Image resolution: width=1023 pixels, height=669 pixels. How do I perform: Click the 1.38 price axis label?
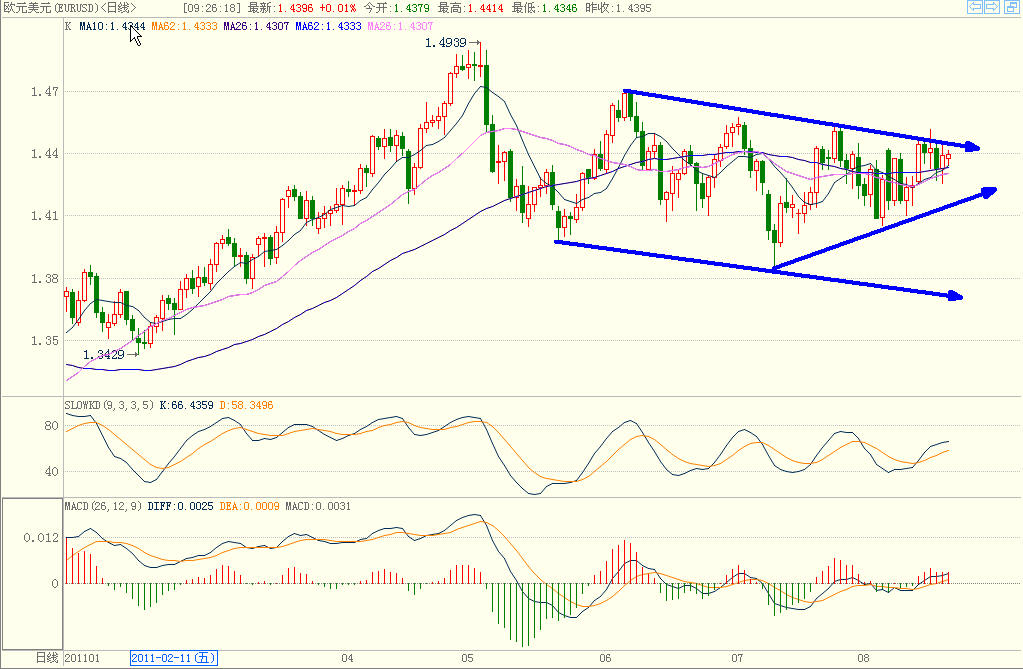coord(44,279)
